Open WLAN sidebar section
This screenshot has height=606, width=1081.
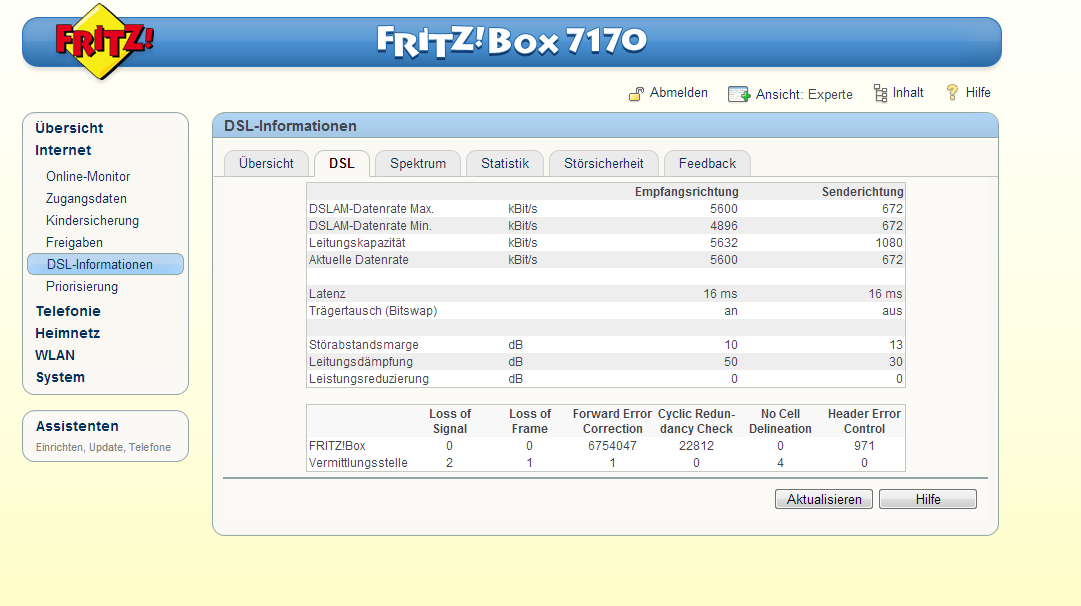(55, 355)
